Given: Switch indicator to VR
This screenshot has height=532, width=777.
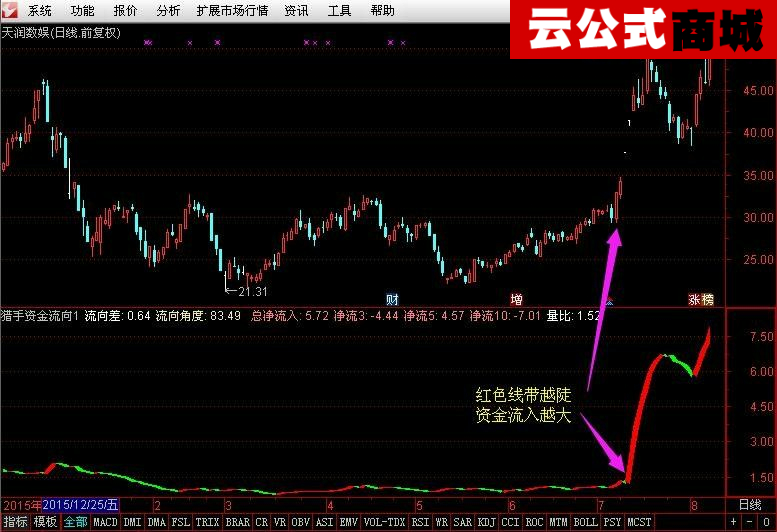Looking at the screenshot, I should click(280, 522).
